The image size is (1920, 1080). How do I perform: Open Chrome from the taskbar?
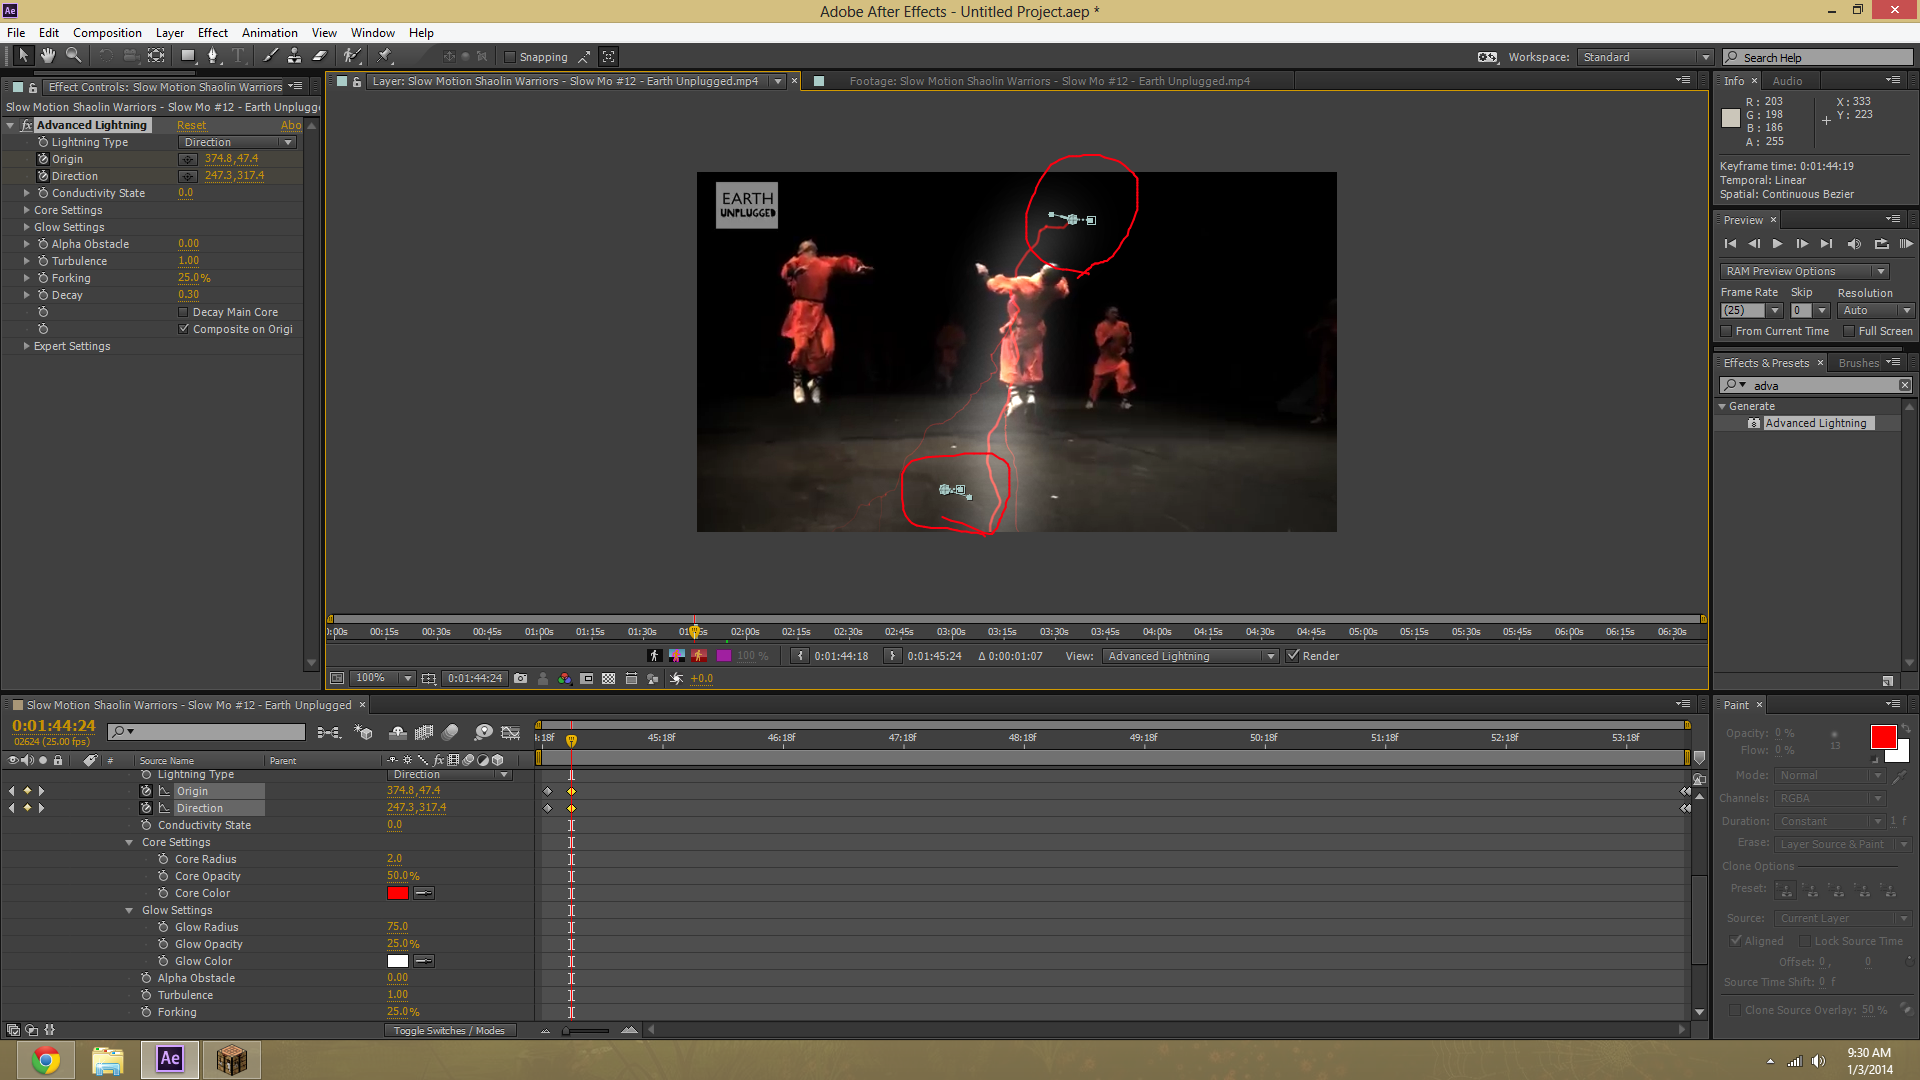tap(46, 1060)
